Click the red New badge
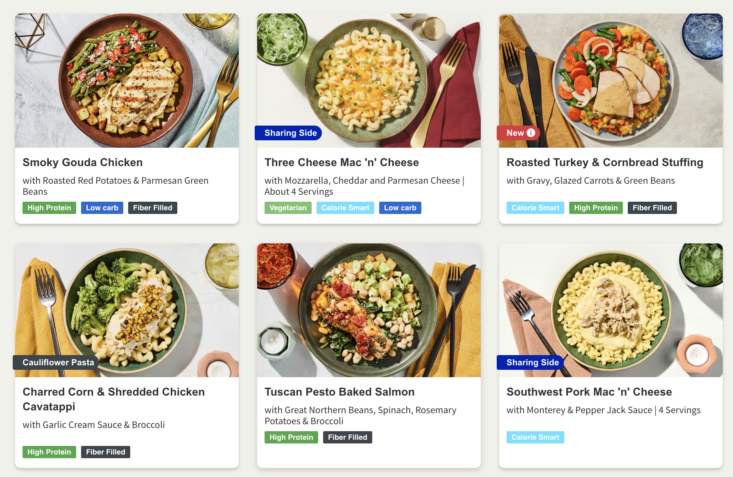This screenshot has width=733, height=477. (x=518, y=133)
